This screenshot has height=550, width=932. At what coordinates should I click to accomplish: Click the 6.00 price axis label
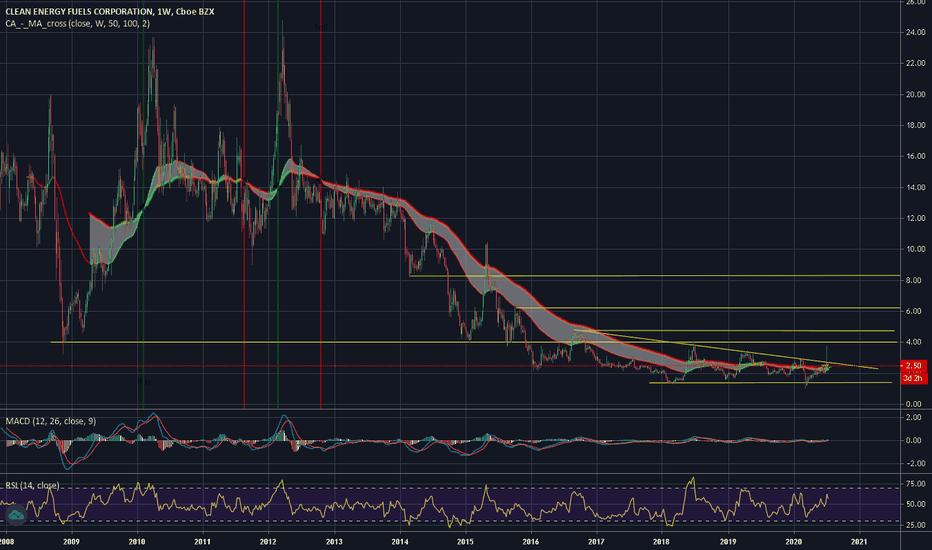(x=914, y=312)
